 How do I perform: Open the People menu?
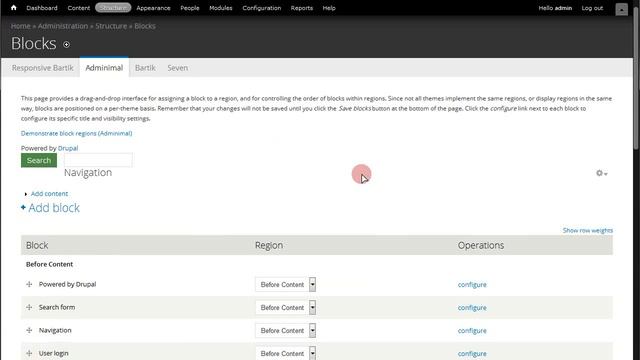(x=190, y=8)
